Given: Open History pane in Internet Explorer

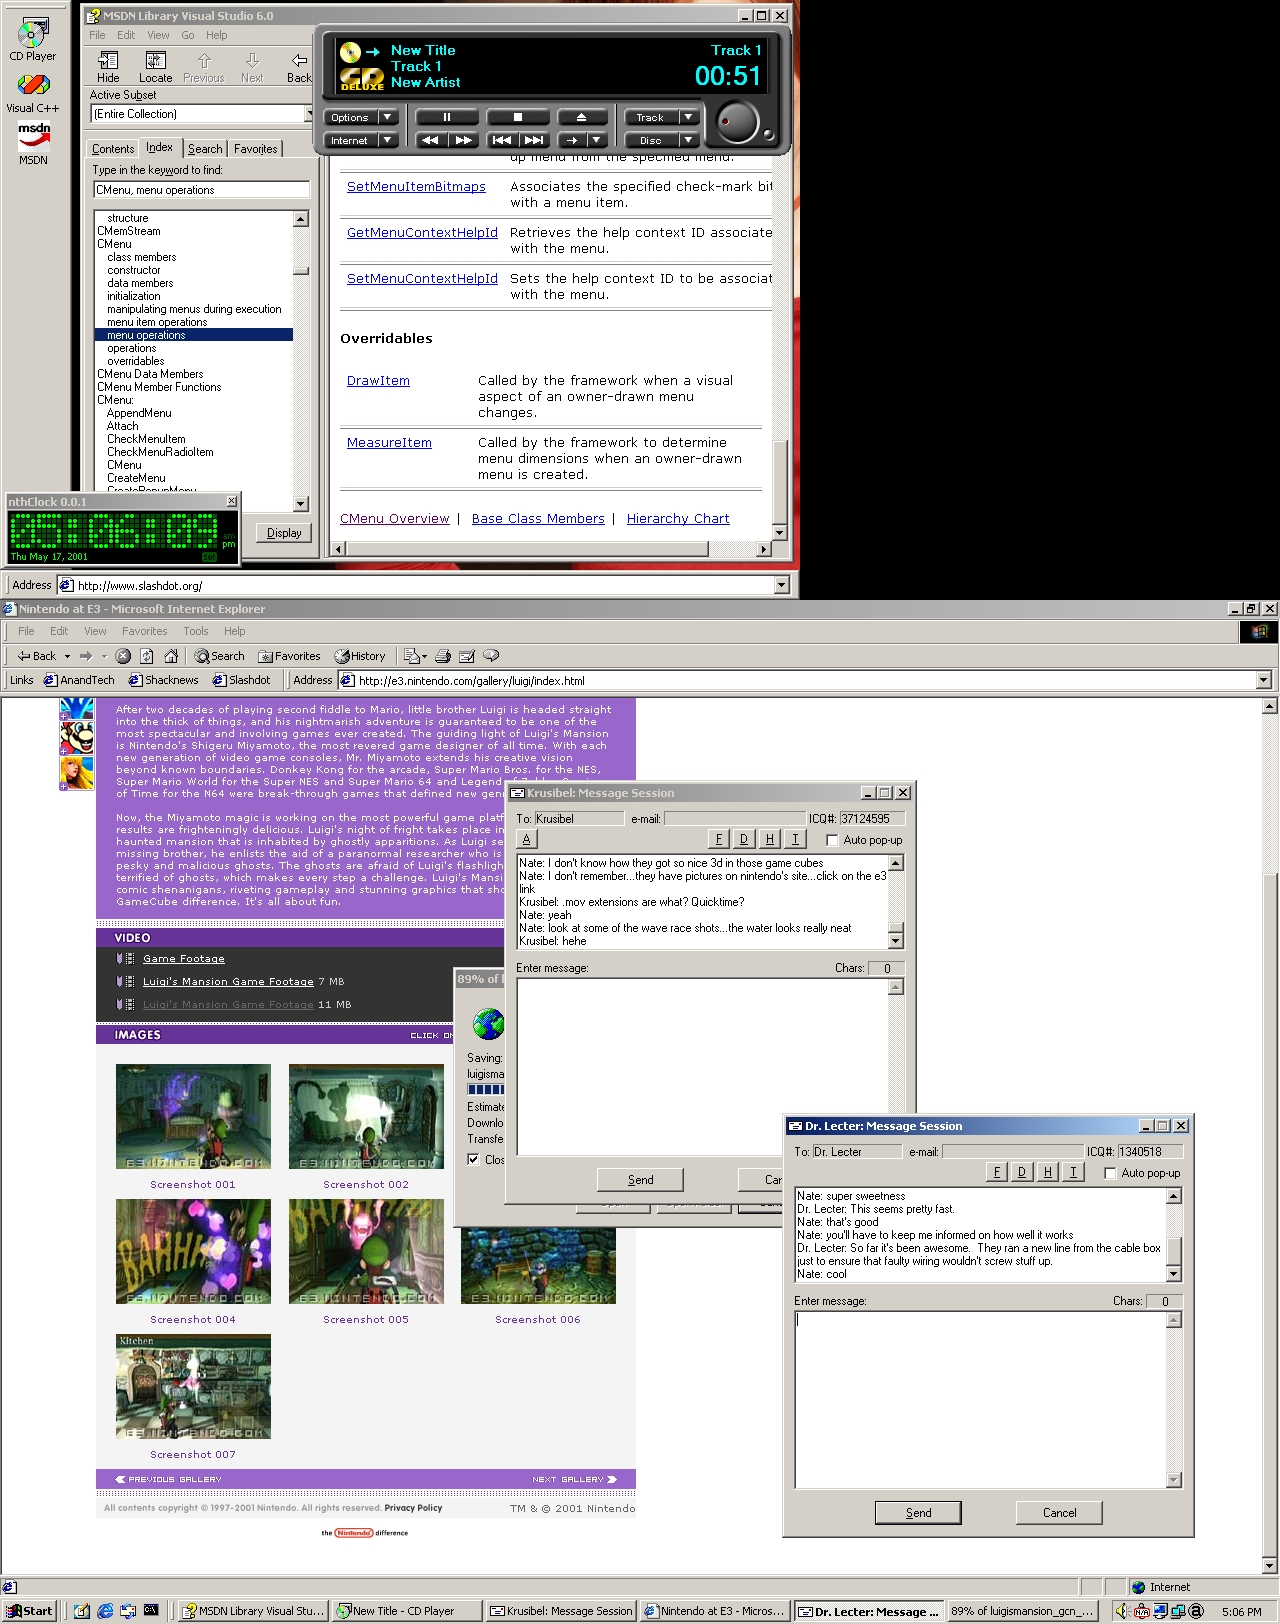Looking at the screenshot, I should [x=360, y=656].
